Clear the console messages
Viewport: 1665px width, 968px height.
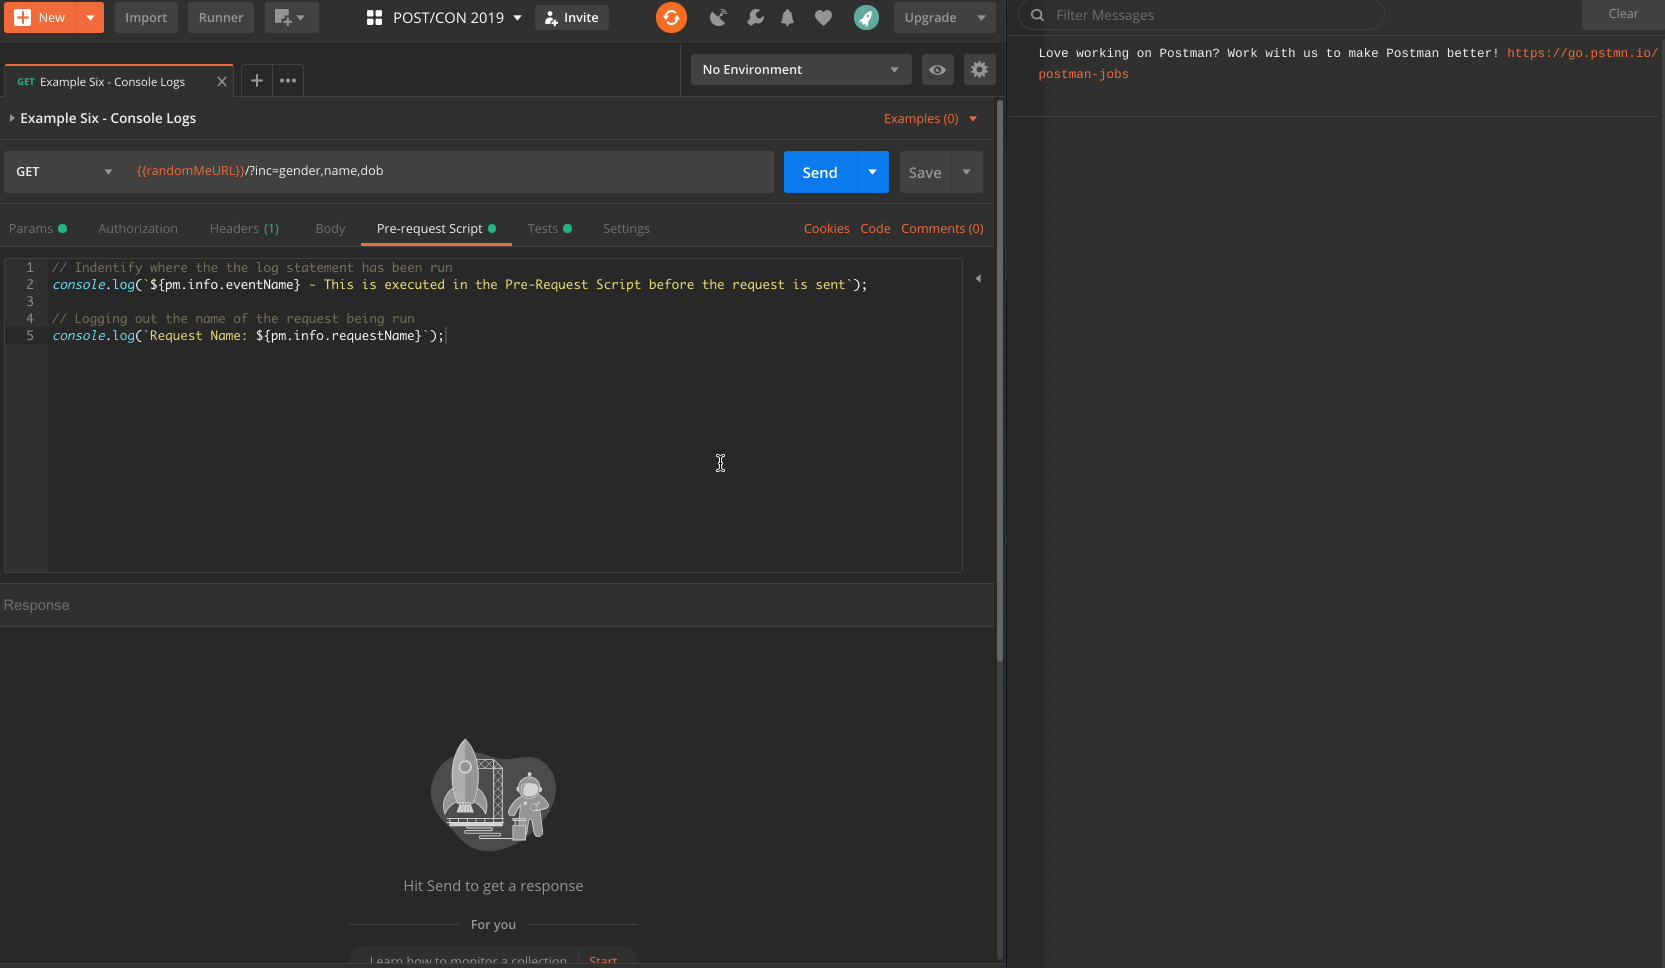point(1623,14)
